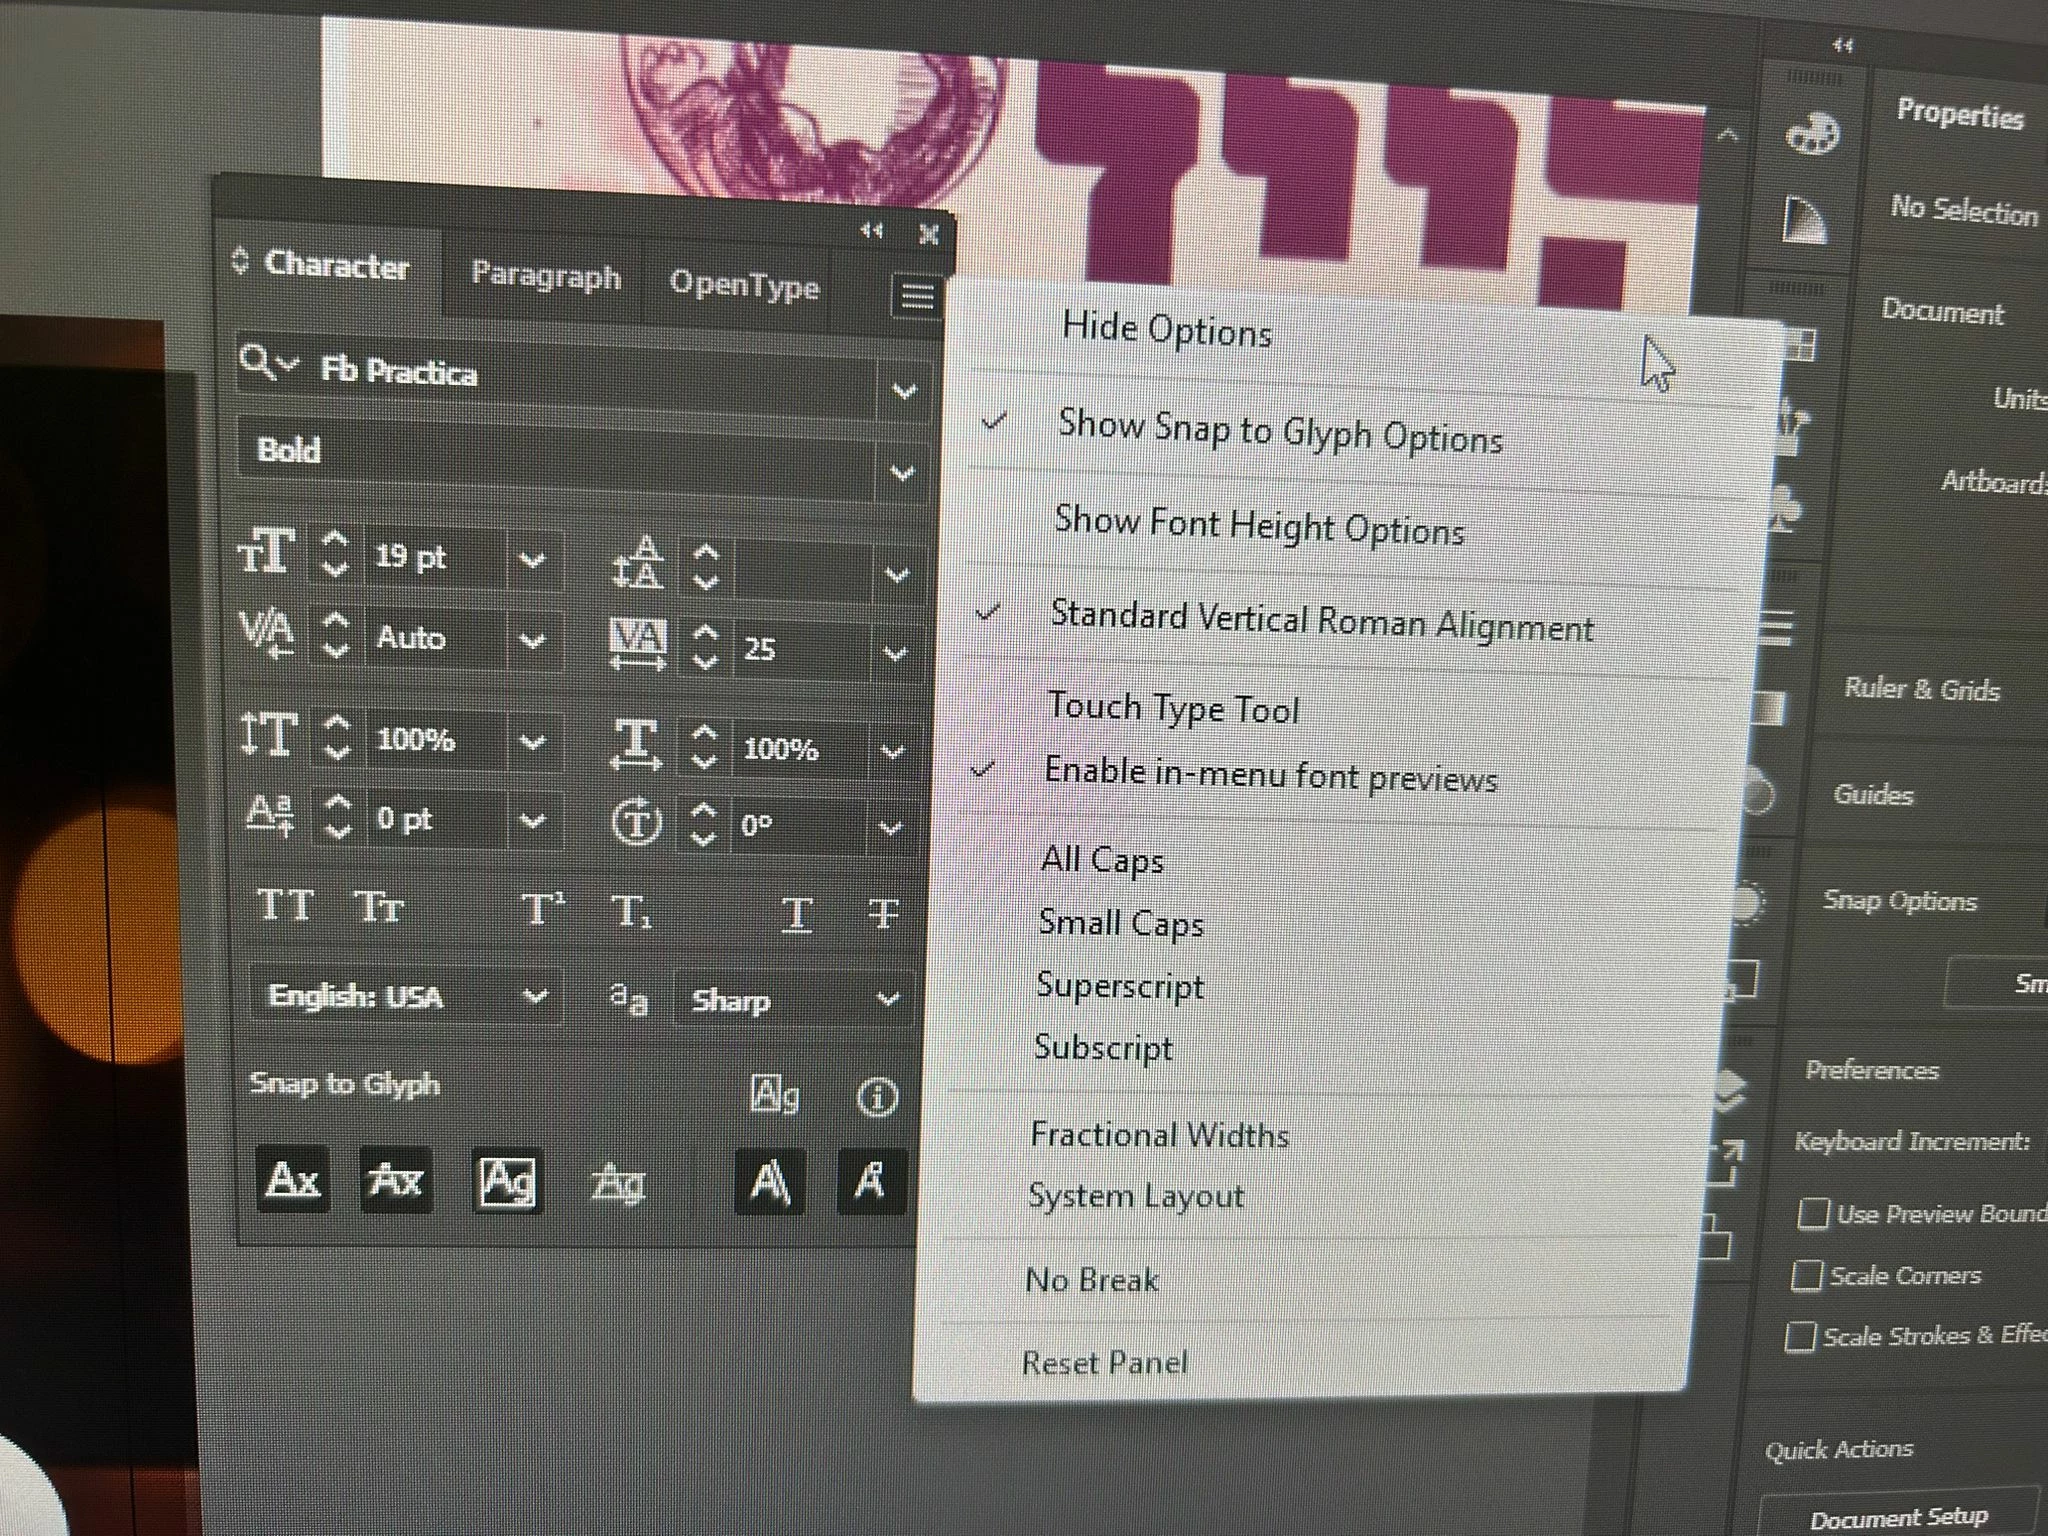The image size is (2048, 1536).
Task: Increase tracking value with up stepper
Action: pos(705,632)
